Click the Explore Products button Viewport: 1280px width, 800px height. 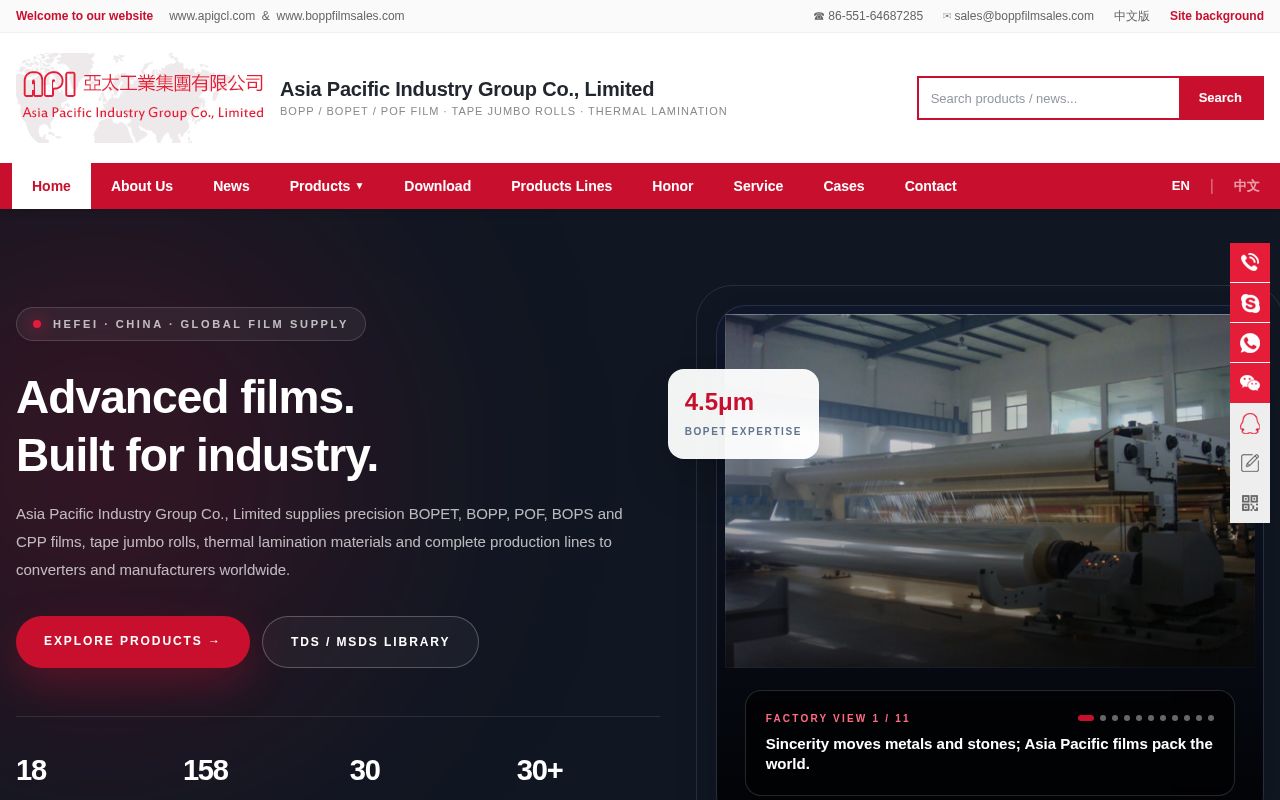133,642
